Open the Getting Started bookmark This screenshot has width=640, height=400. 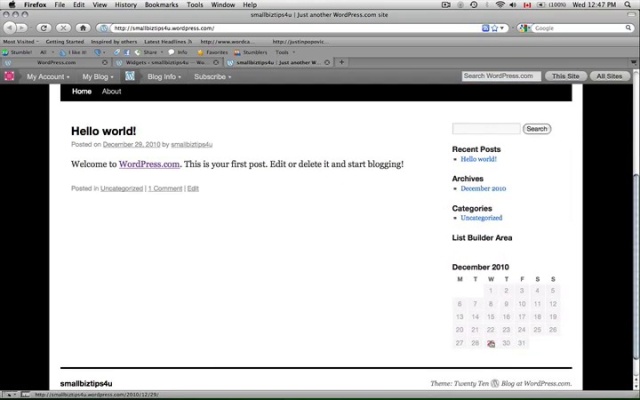[64, 42]
